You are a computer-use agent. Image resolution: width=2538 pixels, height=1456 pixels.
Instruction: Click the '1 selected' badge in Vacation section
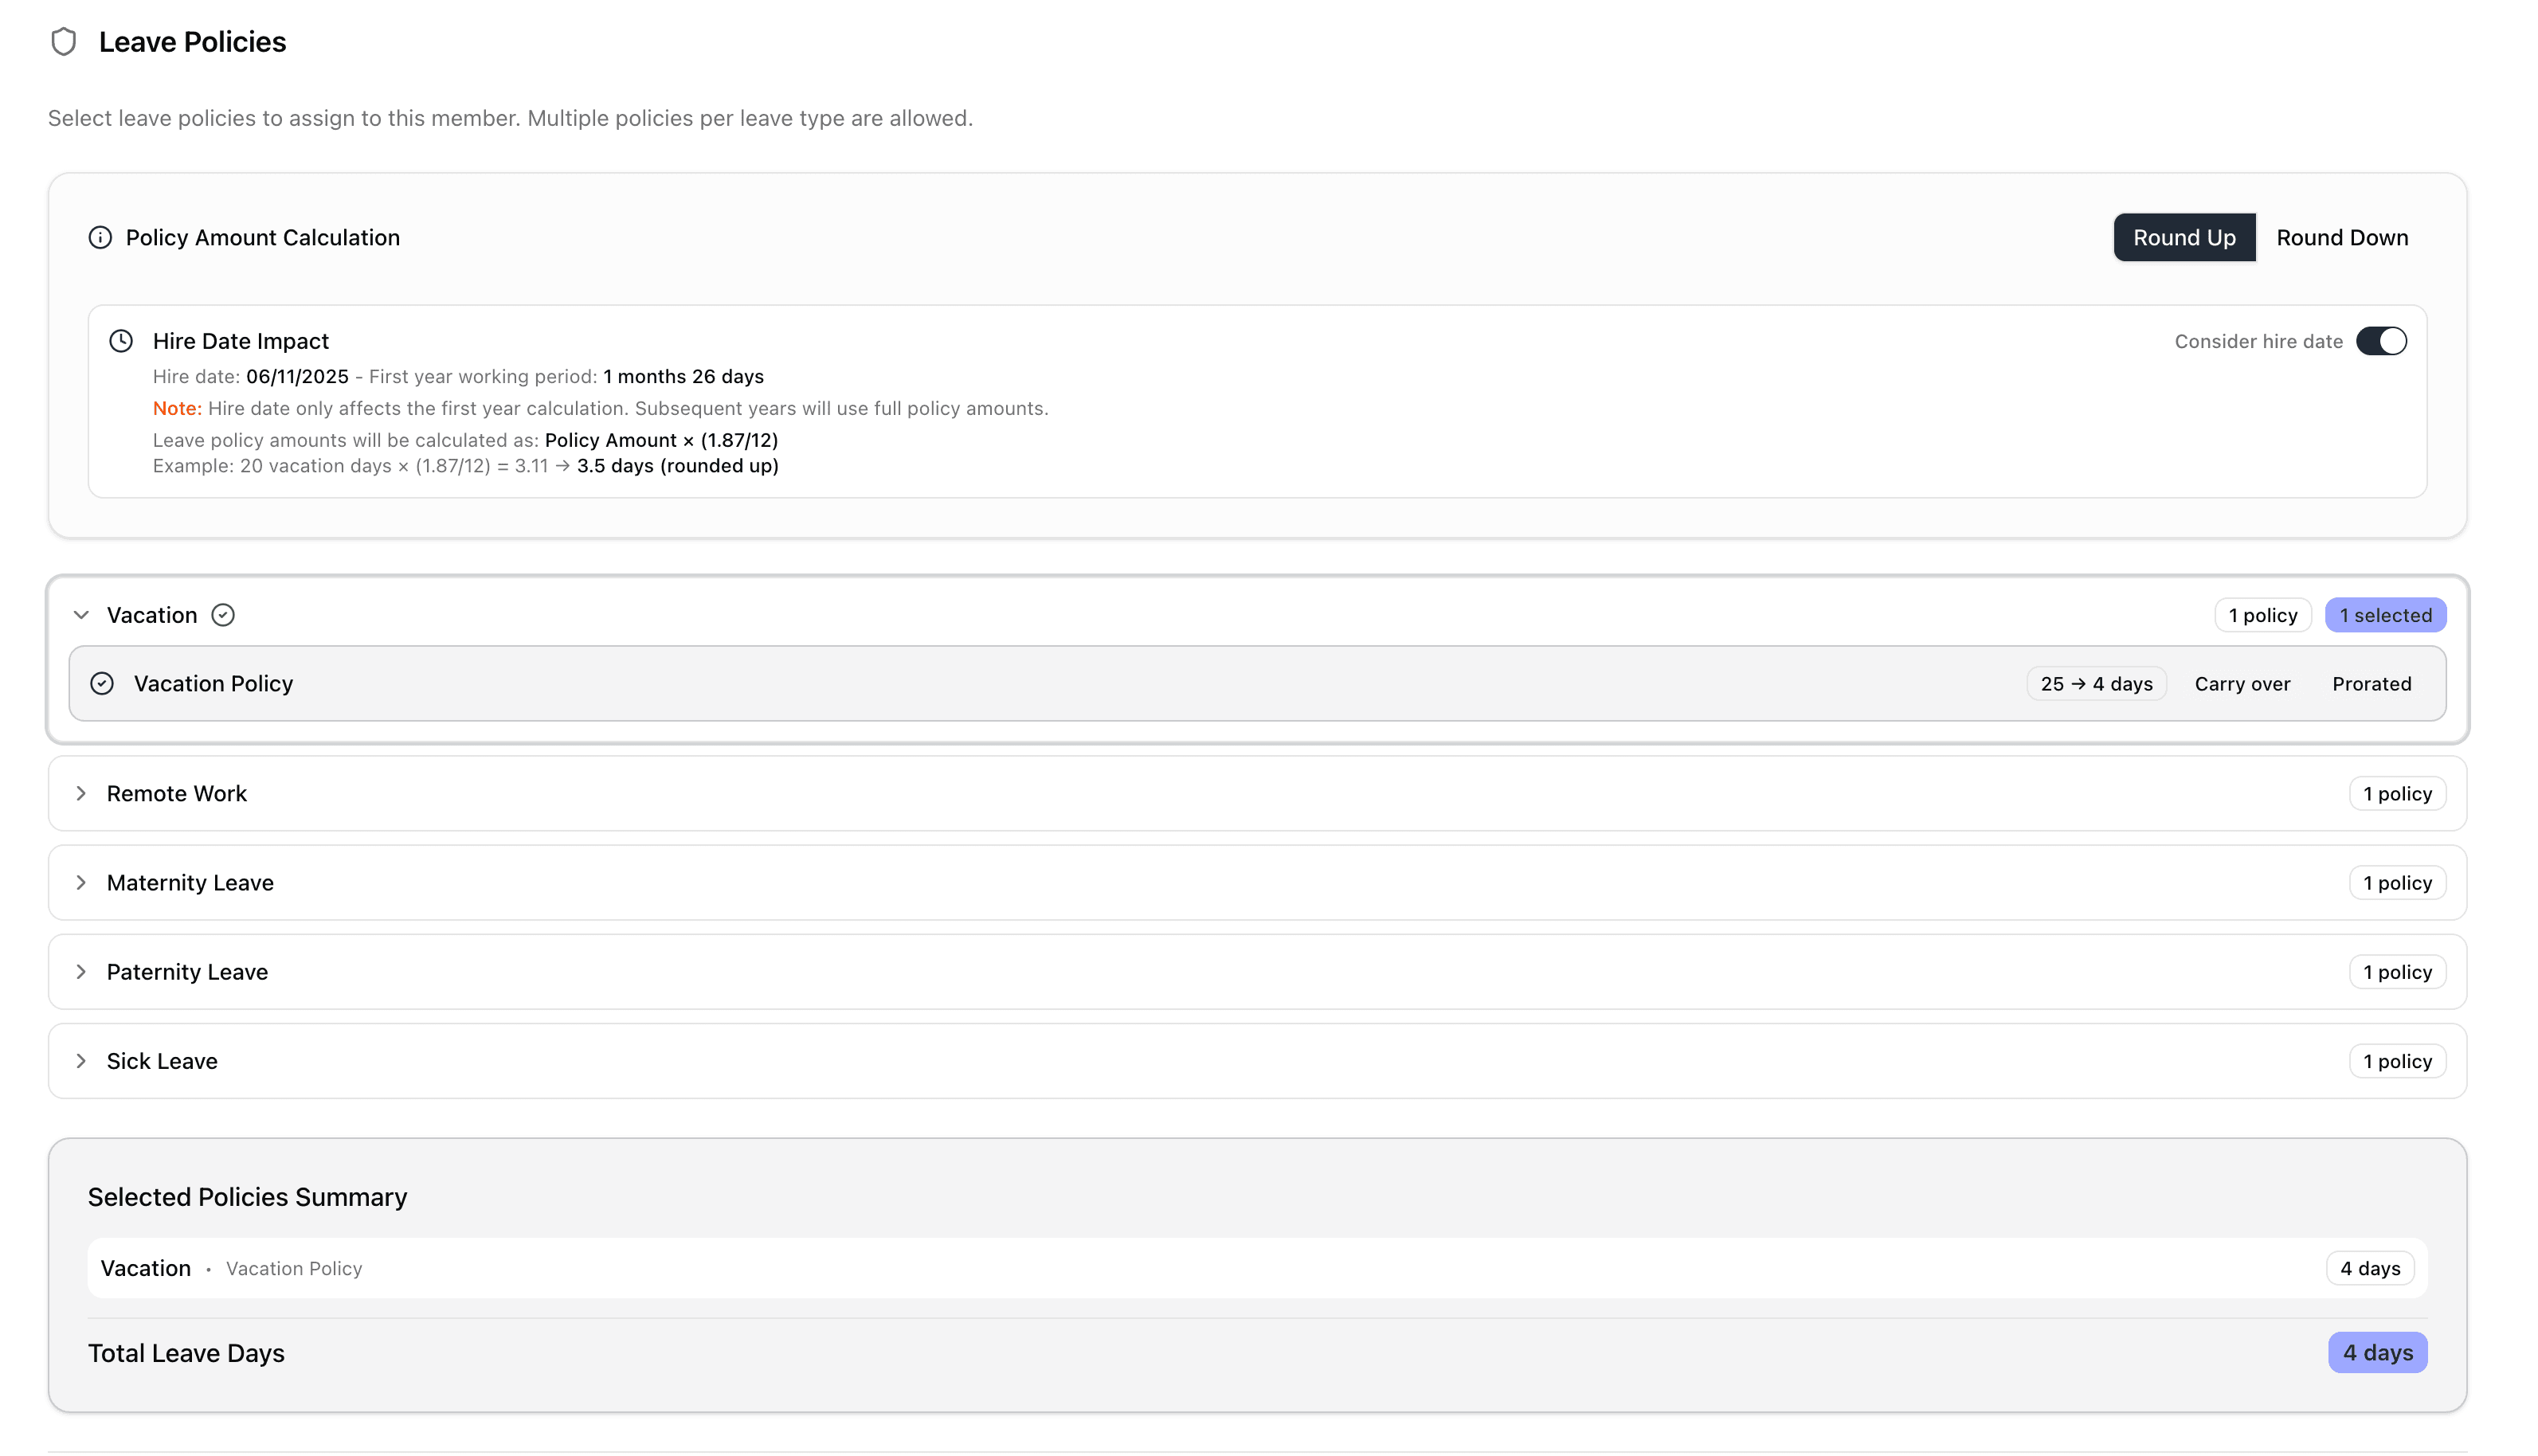coord(2385,615)
